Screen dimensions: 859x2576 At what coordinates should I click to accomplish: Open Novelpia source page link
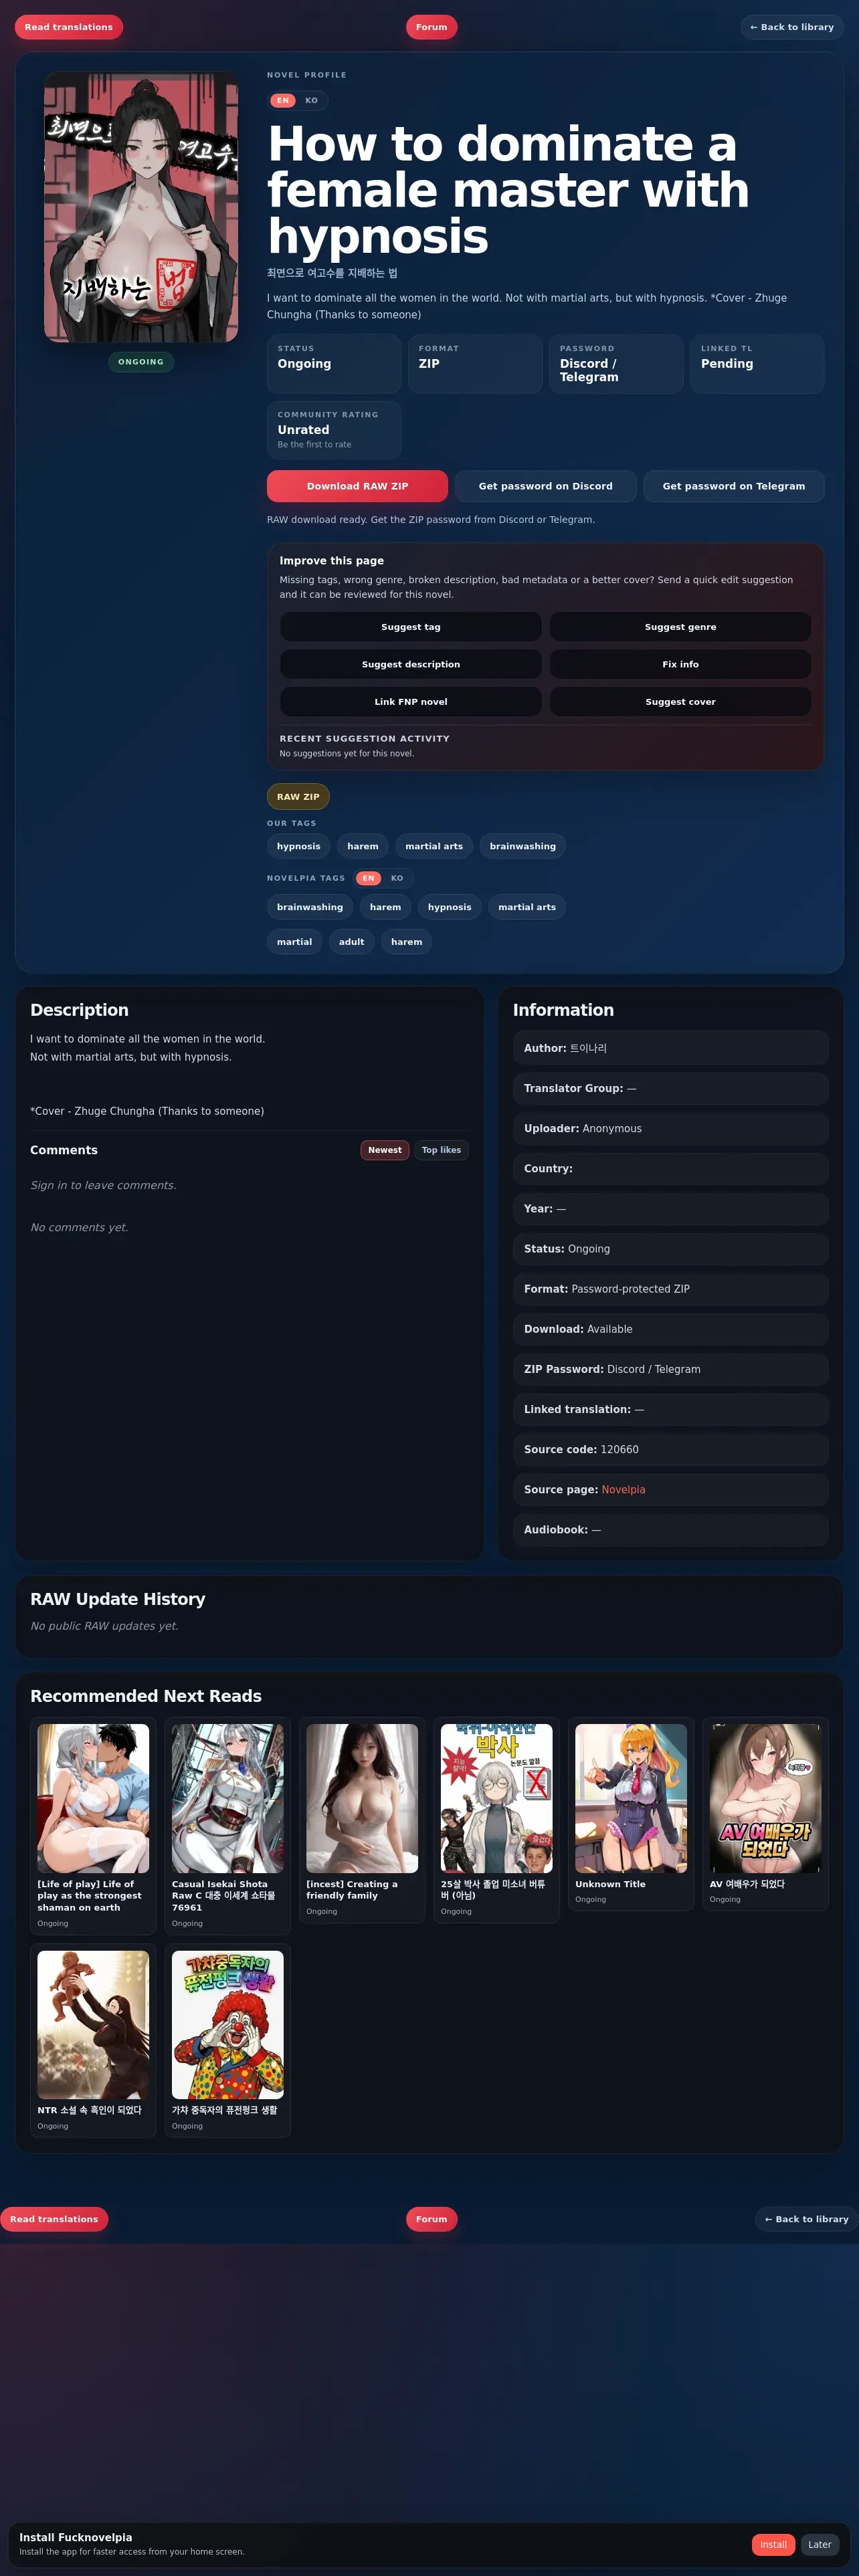pyautogui.click(x=623, y=1489)
